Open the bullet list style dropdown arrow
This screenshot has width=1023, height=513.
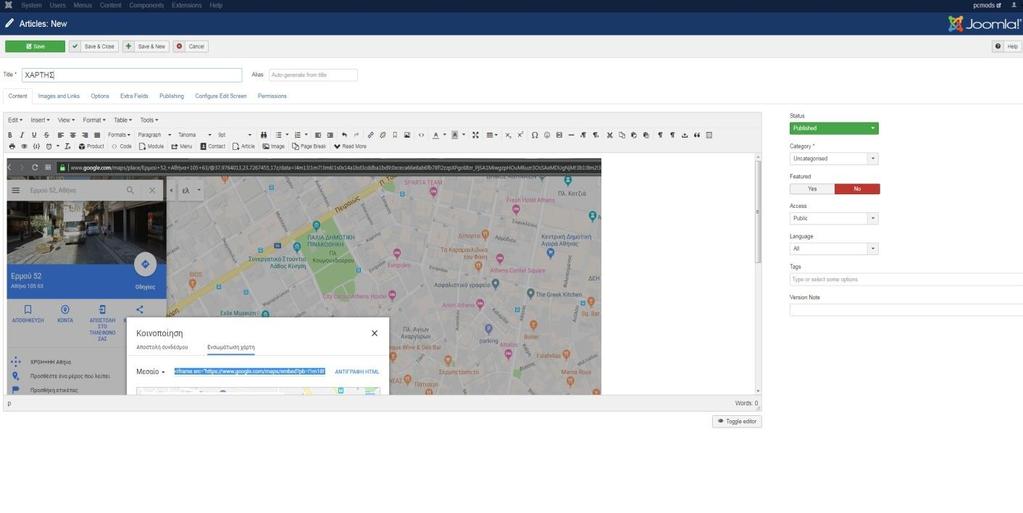[x=287, y=135]
